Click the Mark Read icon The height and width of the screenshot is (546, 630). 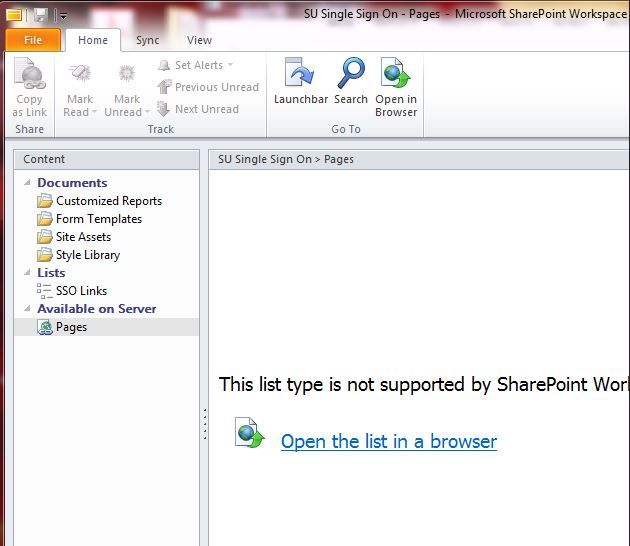pyautogui.click(x=80, y=74)
